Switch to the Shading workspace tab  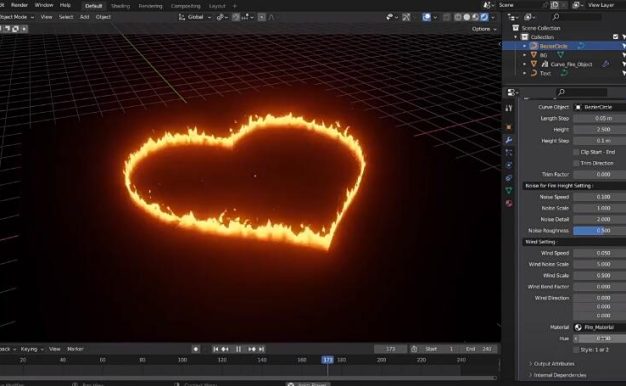pyautogui.click(x=121, y=6)
